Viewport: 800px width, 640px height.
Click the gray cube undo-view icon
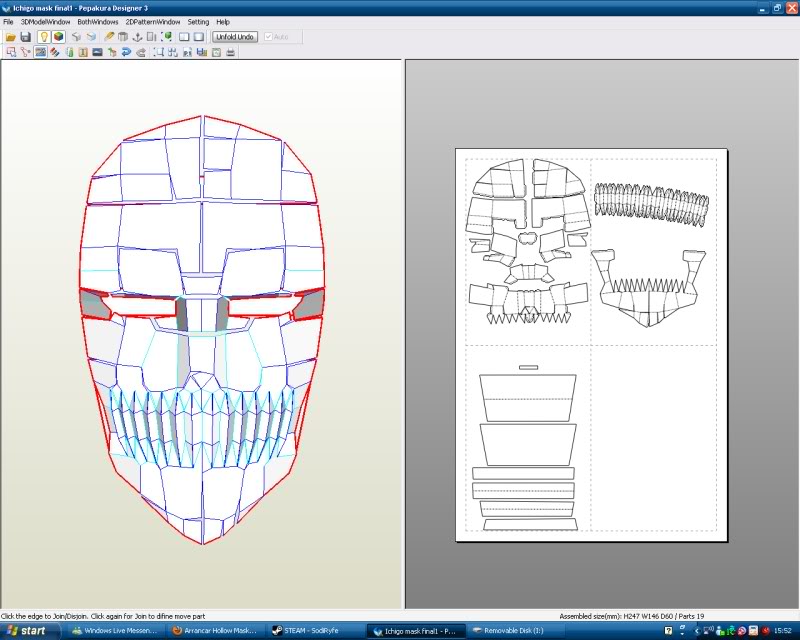(76, 37)
